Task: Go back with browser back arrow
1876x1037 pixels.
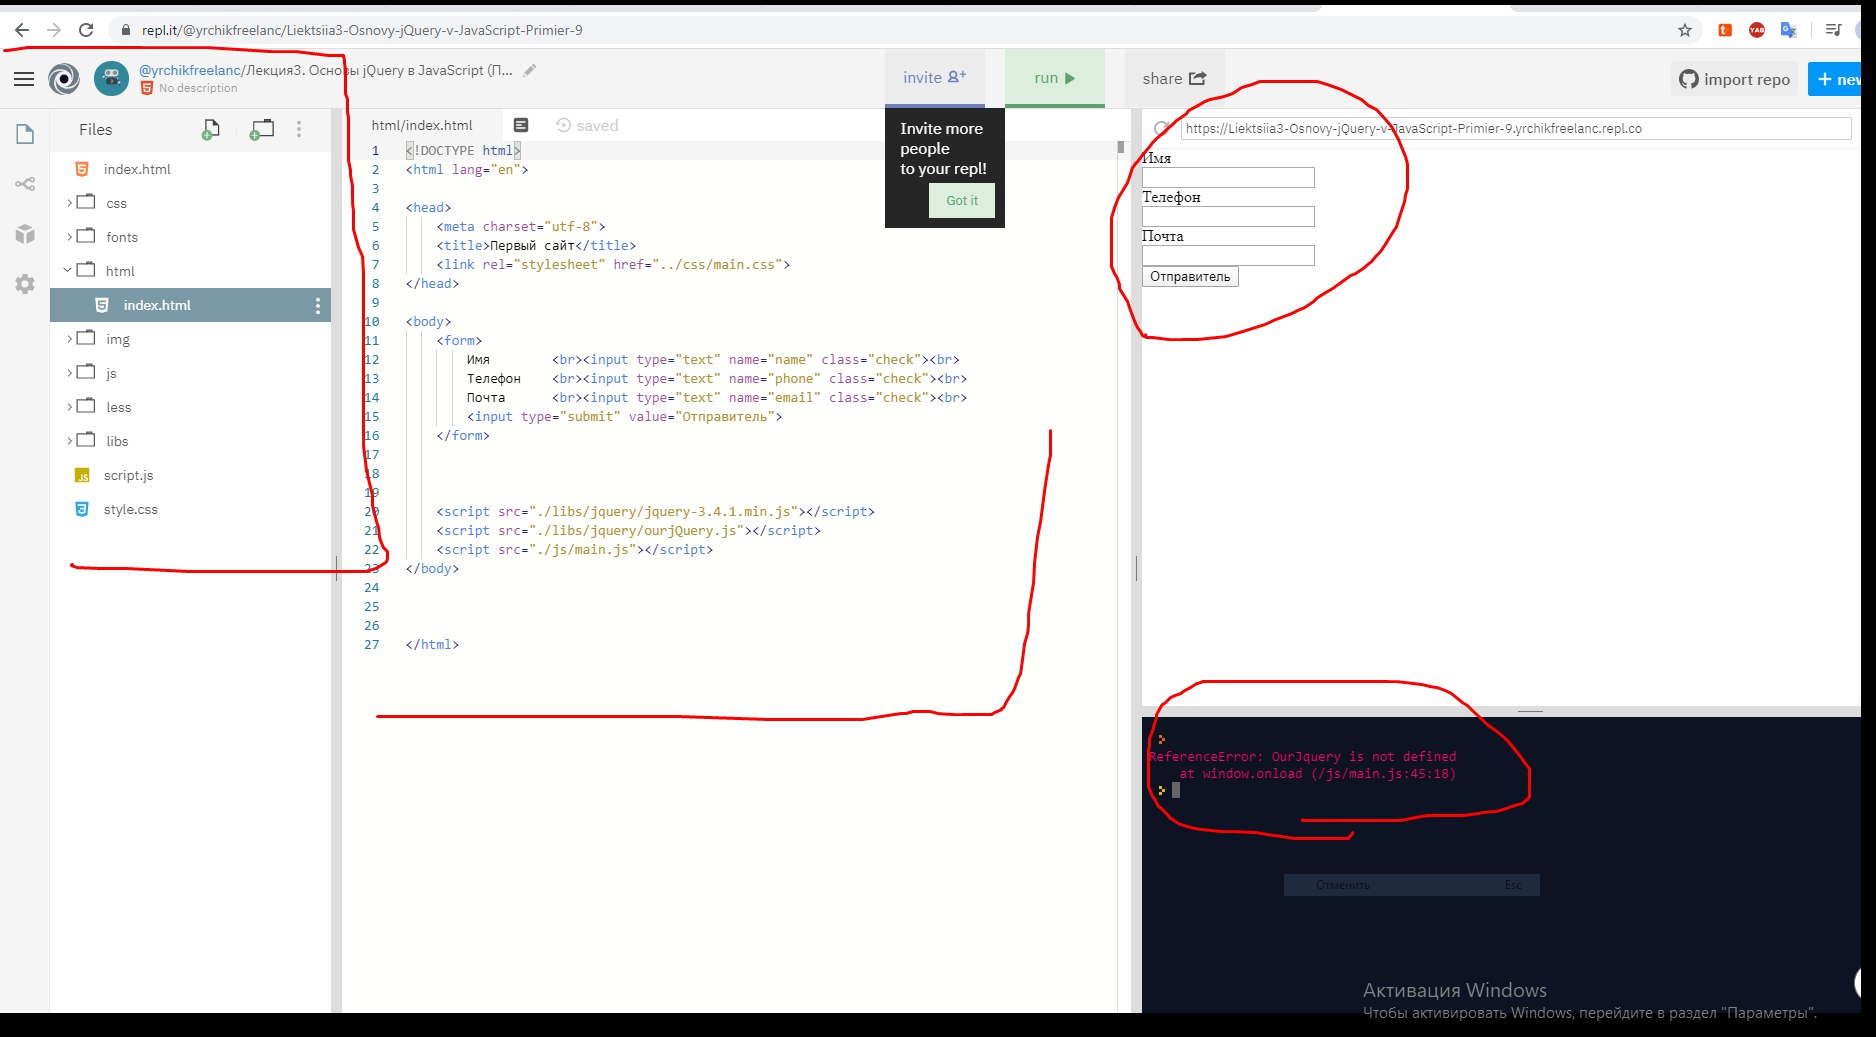Action: pos(22,30)
